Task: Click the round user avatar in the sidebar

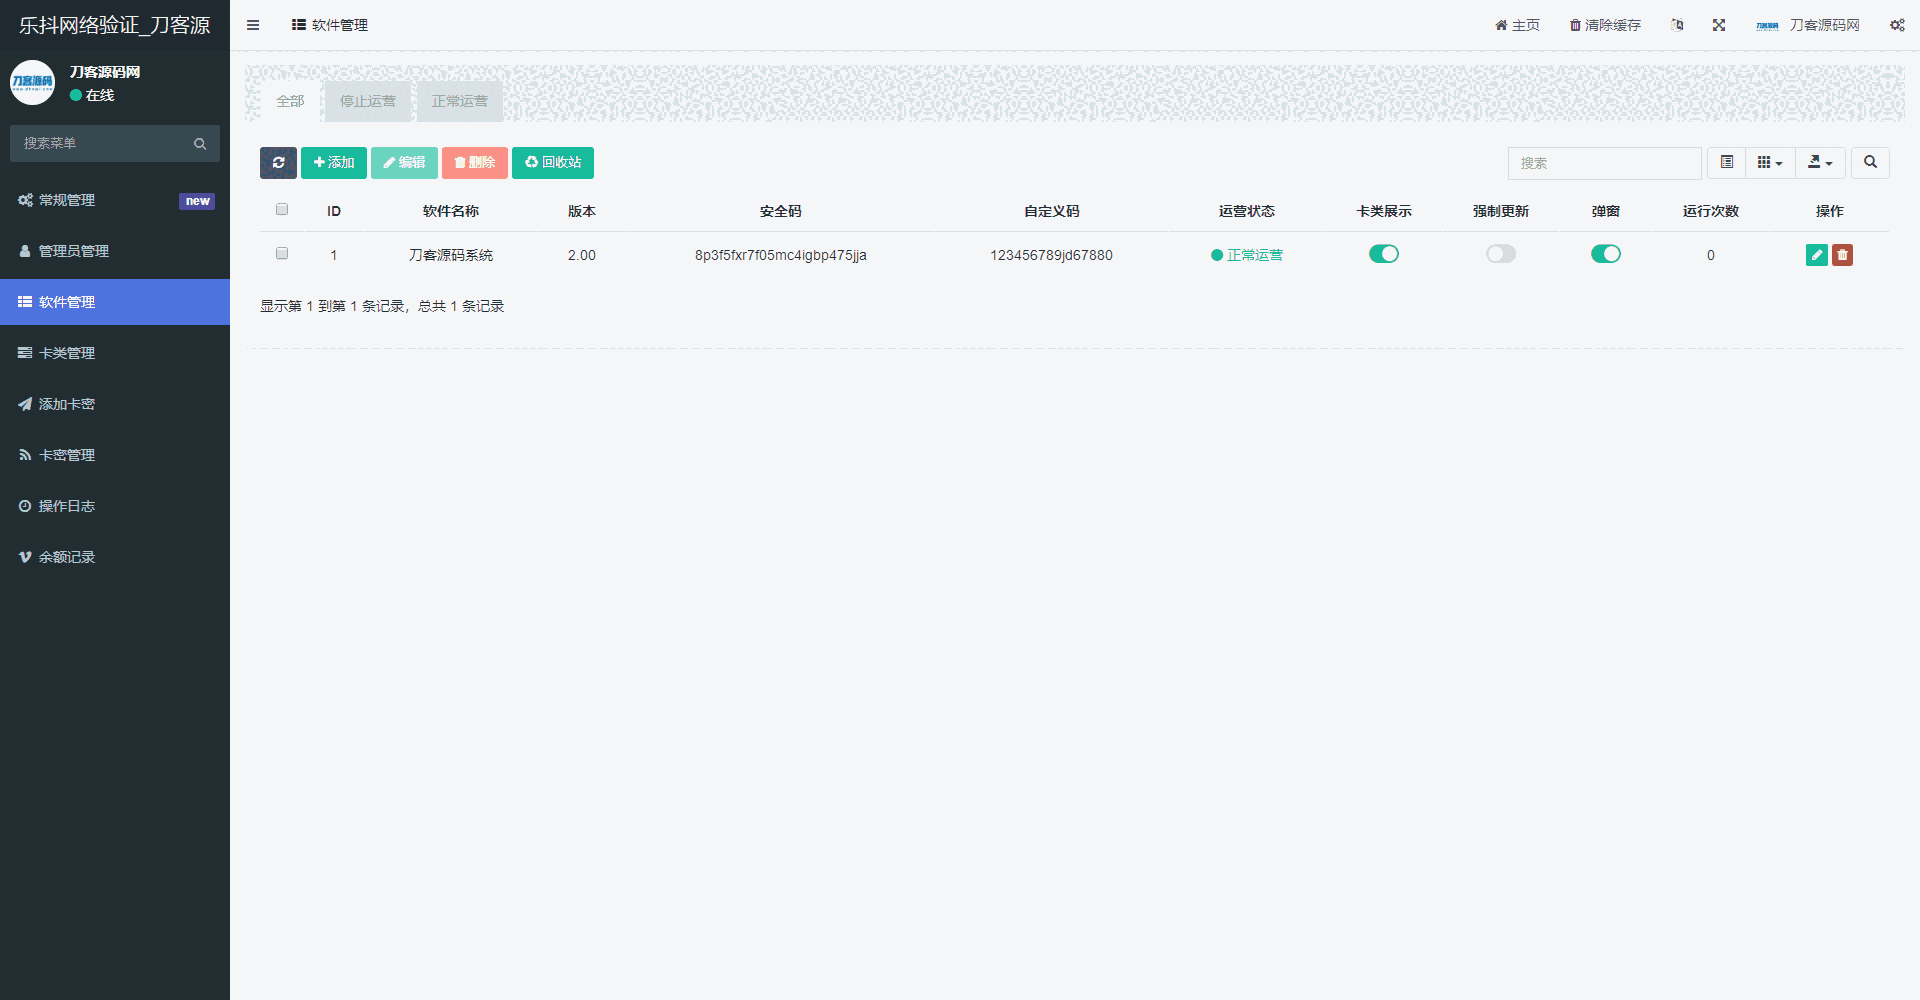Action: [32, 82]
